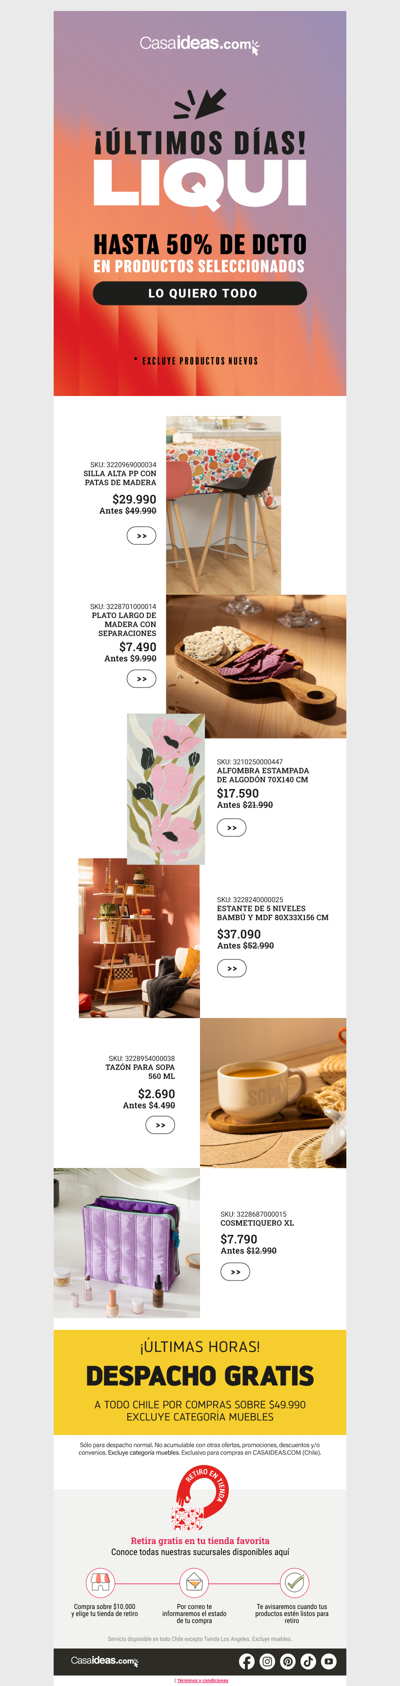Open the TikTok social icon

coord(308,1661)
